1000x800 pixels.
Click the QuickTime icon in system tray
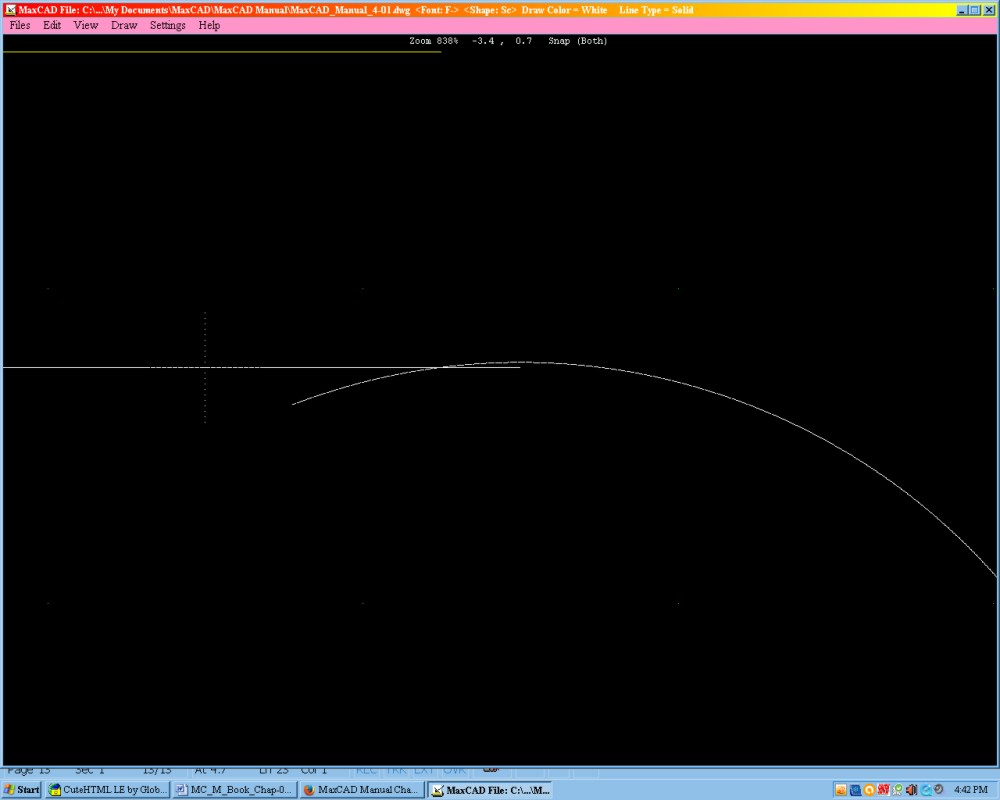pos(927,790)
